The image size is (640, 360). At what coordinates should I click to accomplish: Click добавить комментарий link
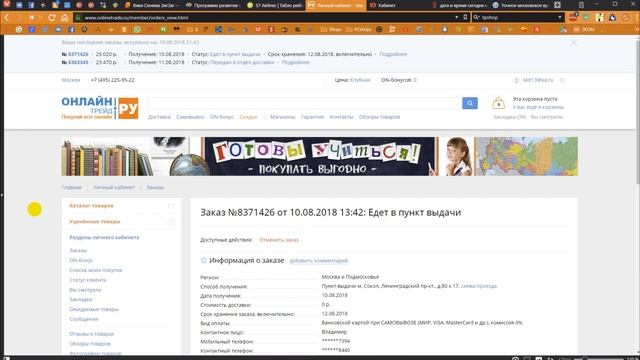(x=319, y=261)
